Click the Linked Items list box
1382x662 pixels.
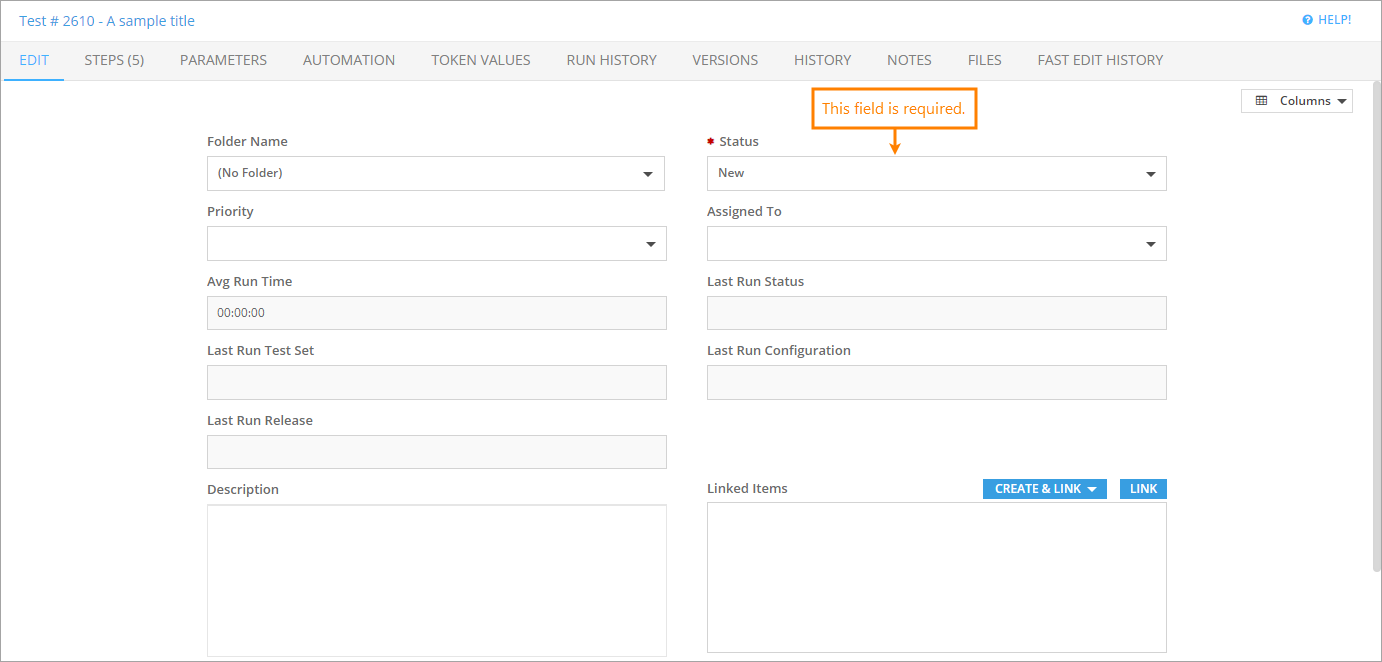pos(936,577)
